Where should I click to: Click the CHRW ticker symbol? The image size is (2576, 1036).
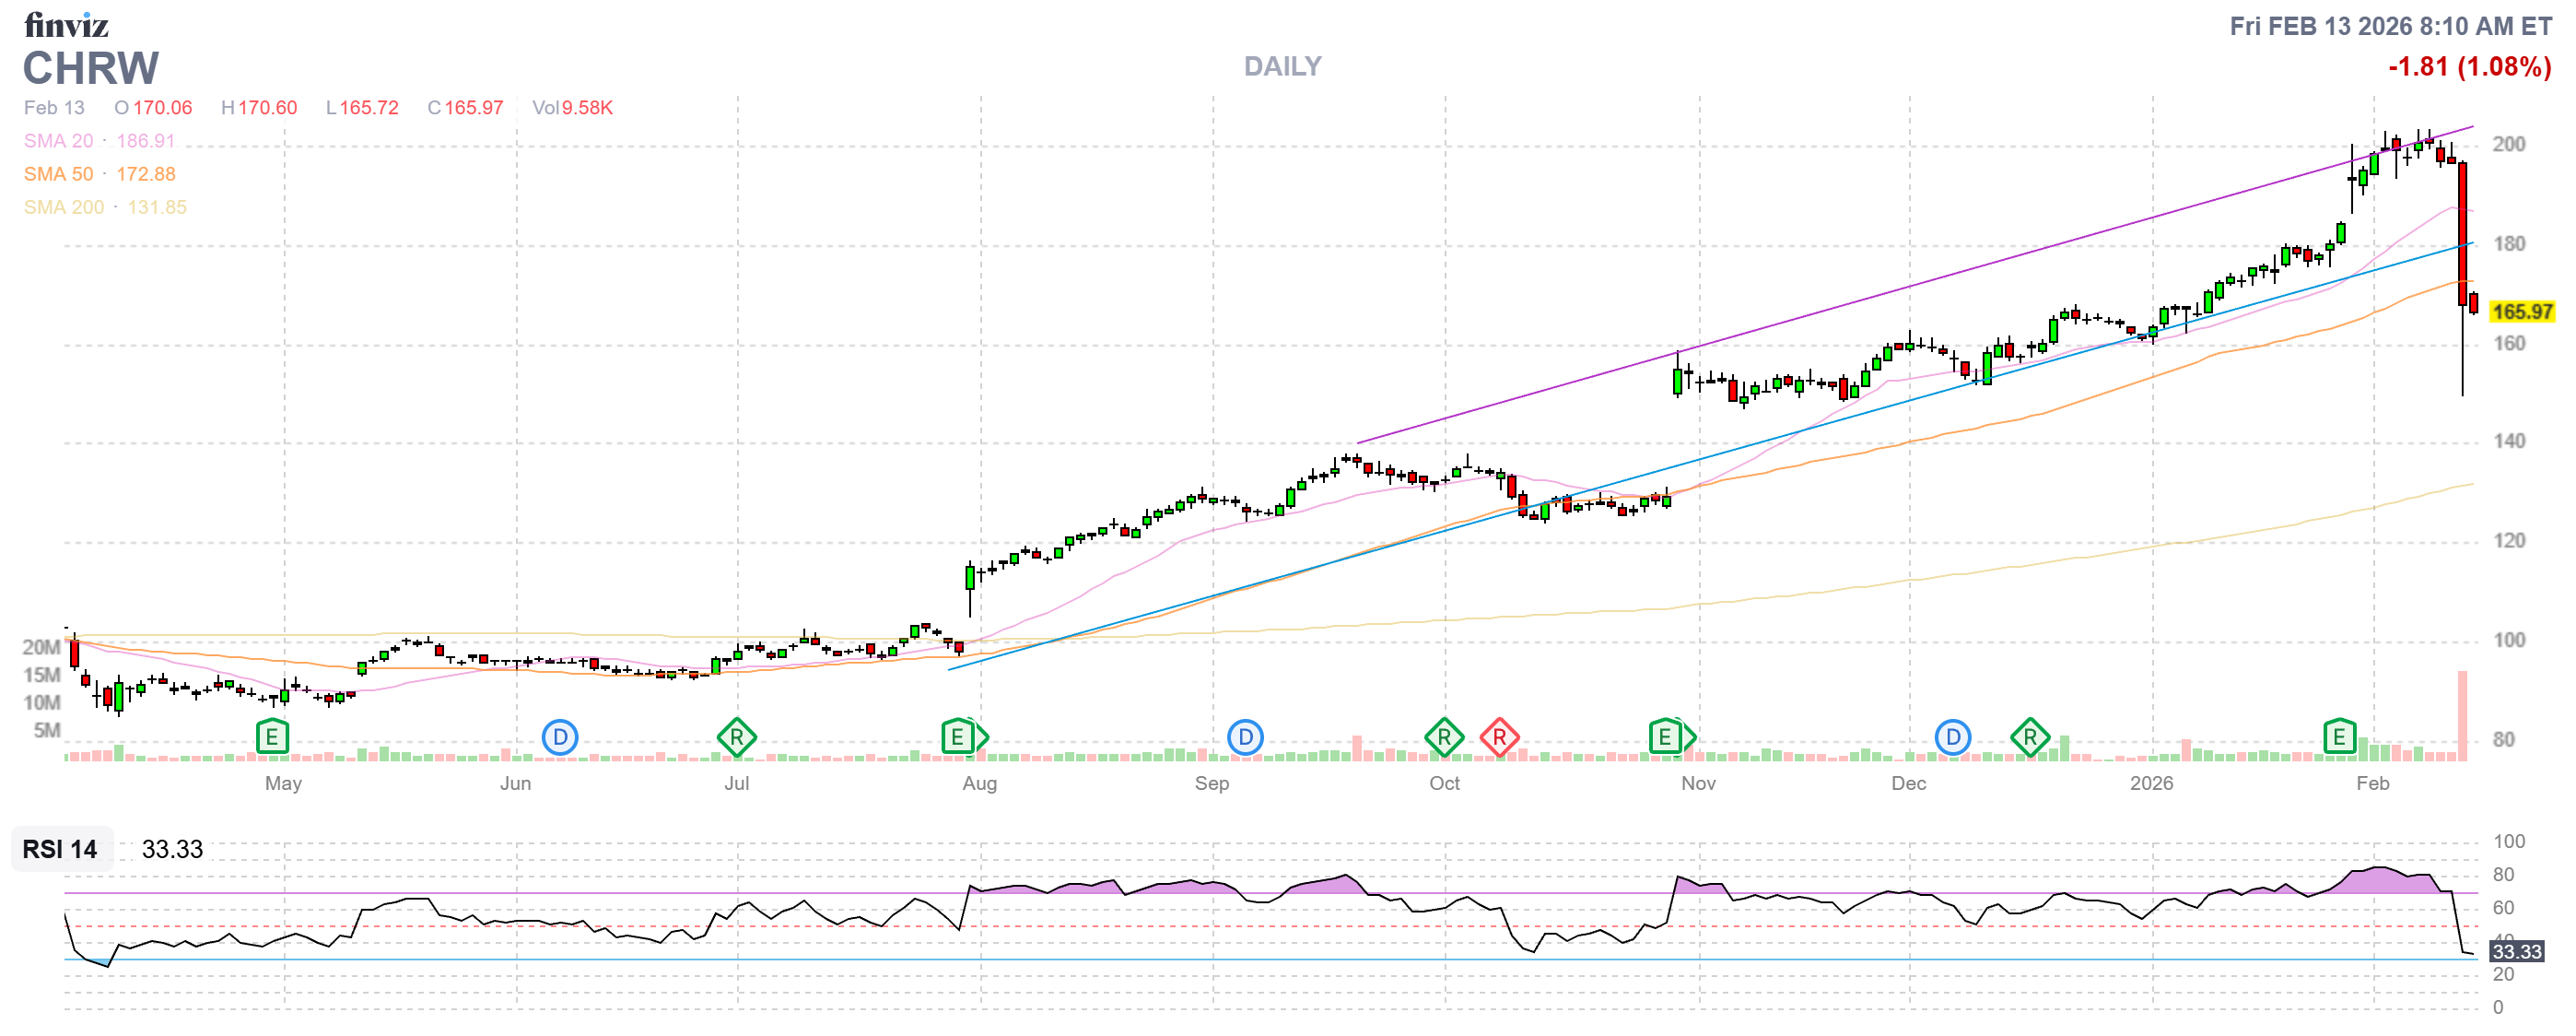[x=90, y=68]
